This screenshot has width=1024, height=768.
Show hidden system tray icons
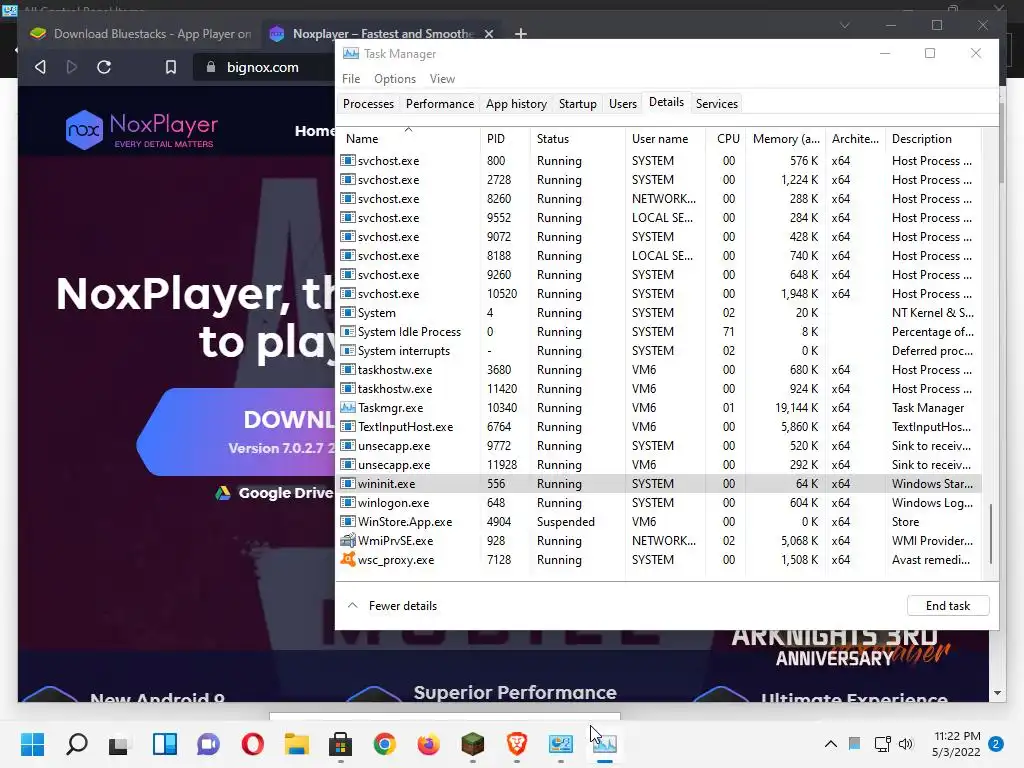coord(831,744)
